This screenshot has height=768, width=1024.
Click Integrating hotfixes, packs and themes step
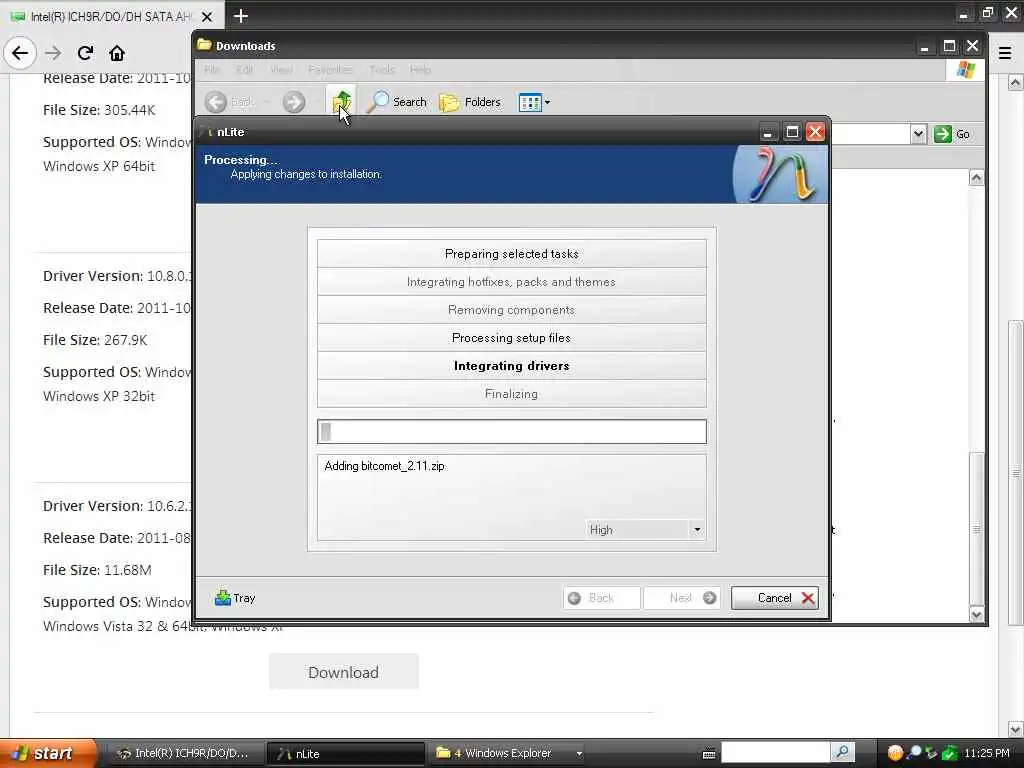[511, 281]
